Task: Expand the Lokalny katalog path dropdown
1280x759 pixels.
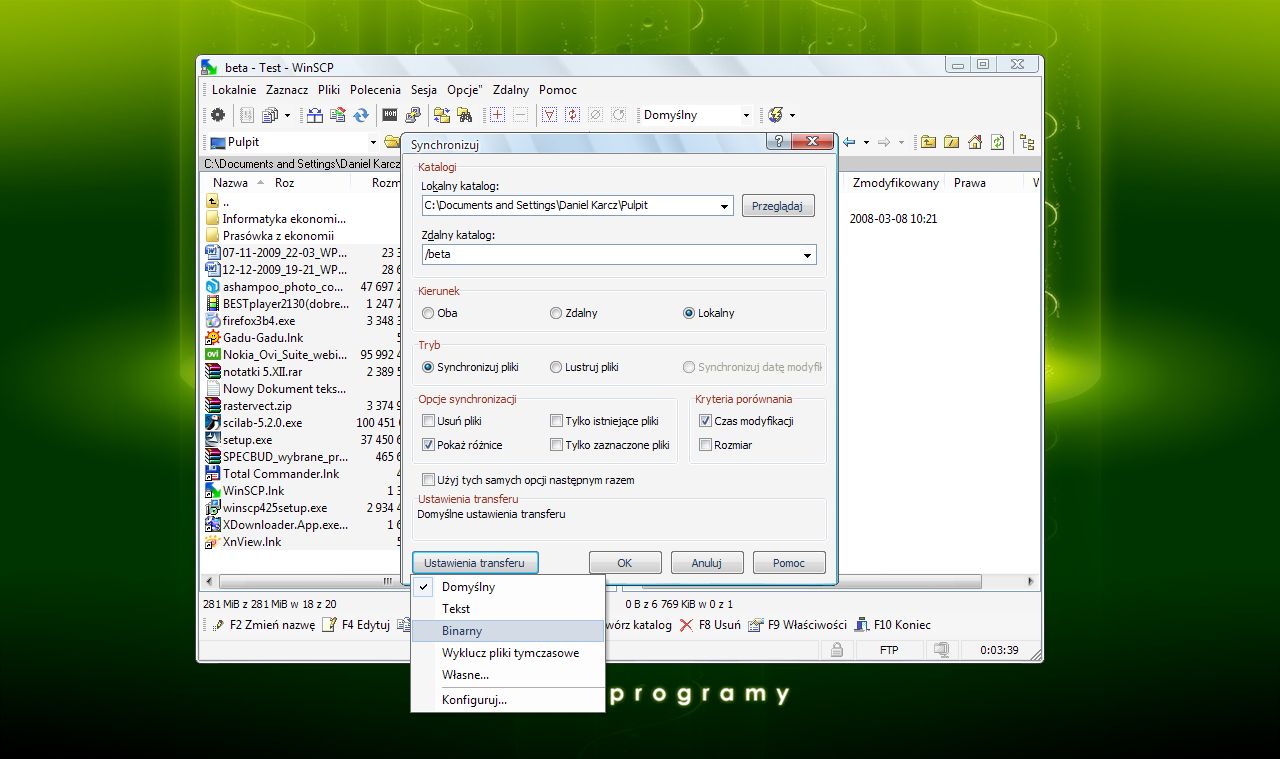Action: 725,206
